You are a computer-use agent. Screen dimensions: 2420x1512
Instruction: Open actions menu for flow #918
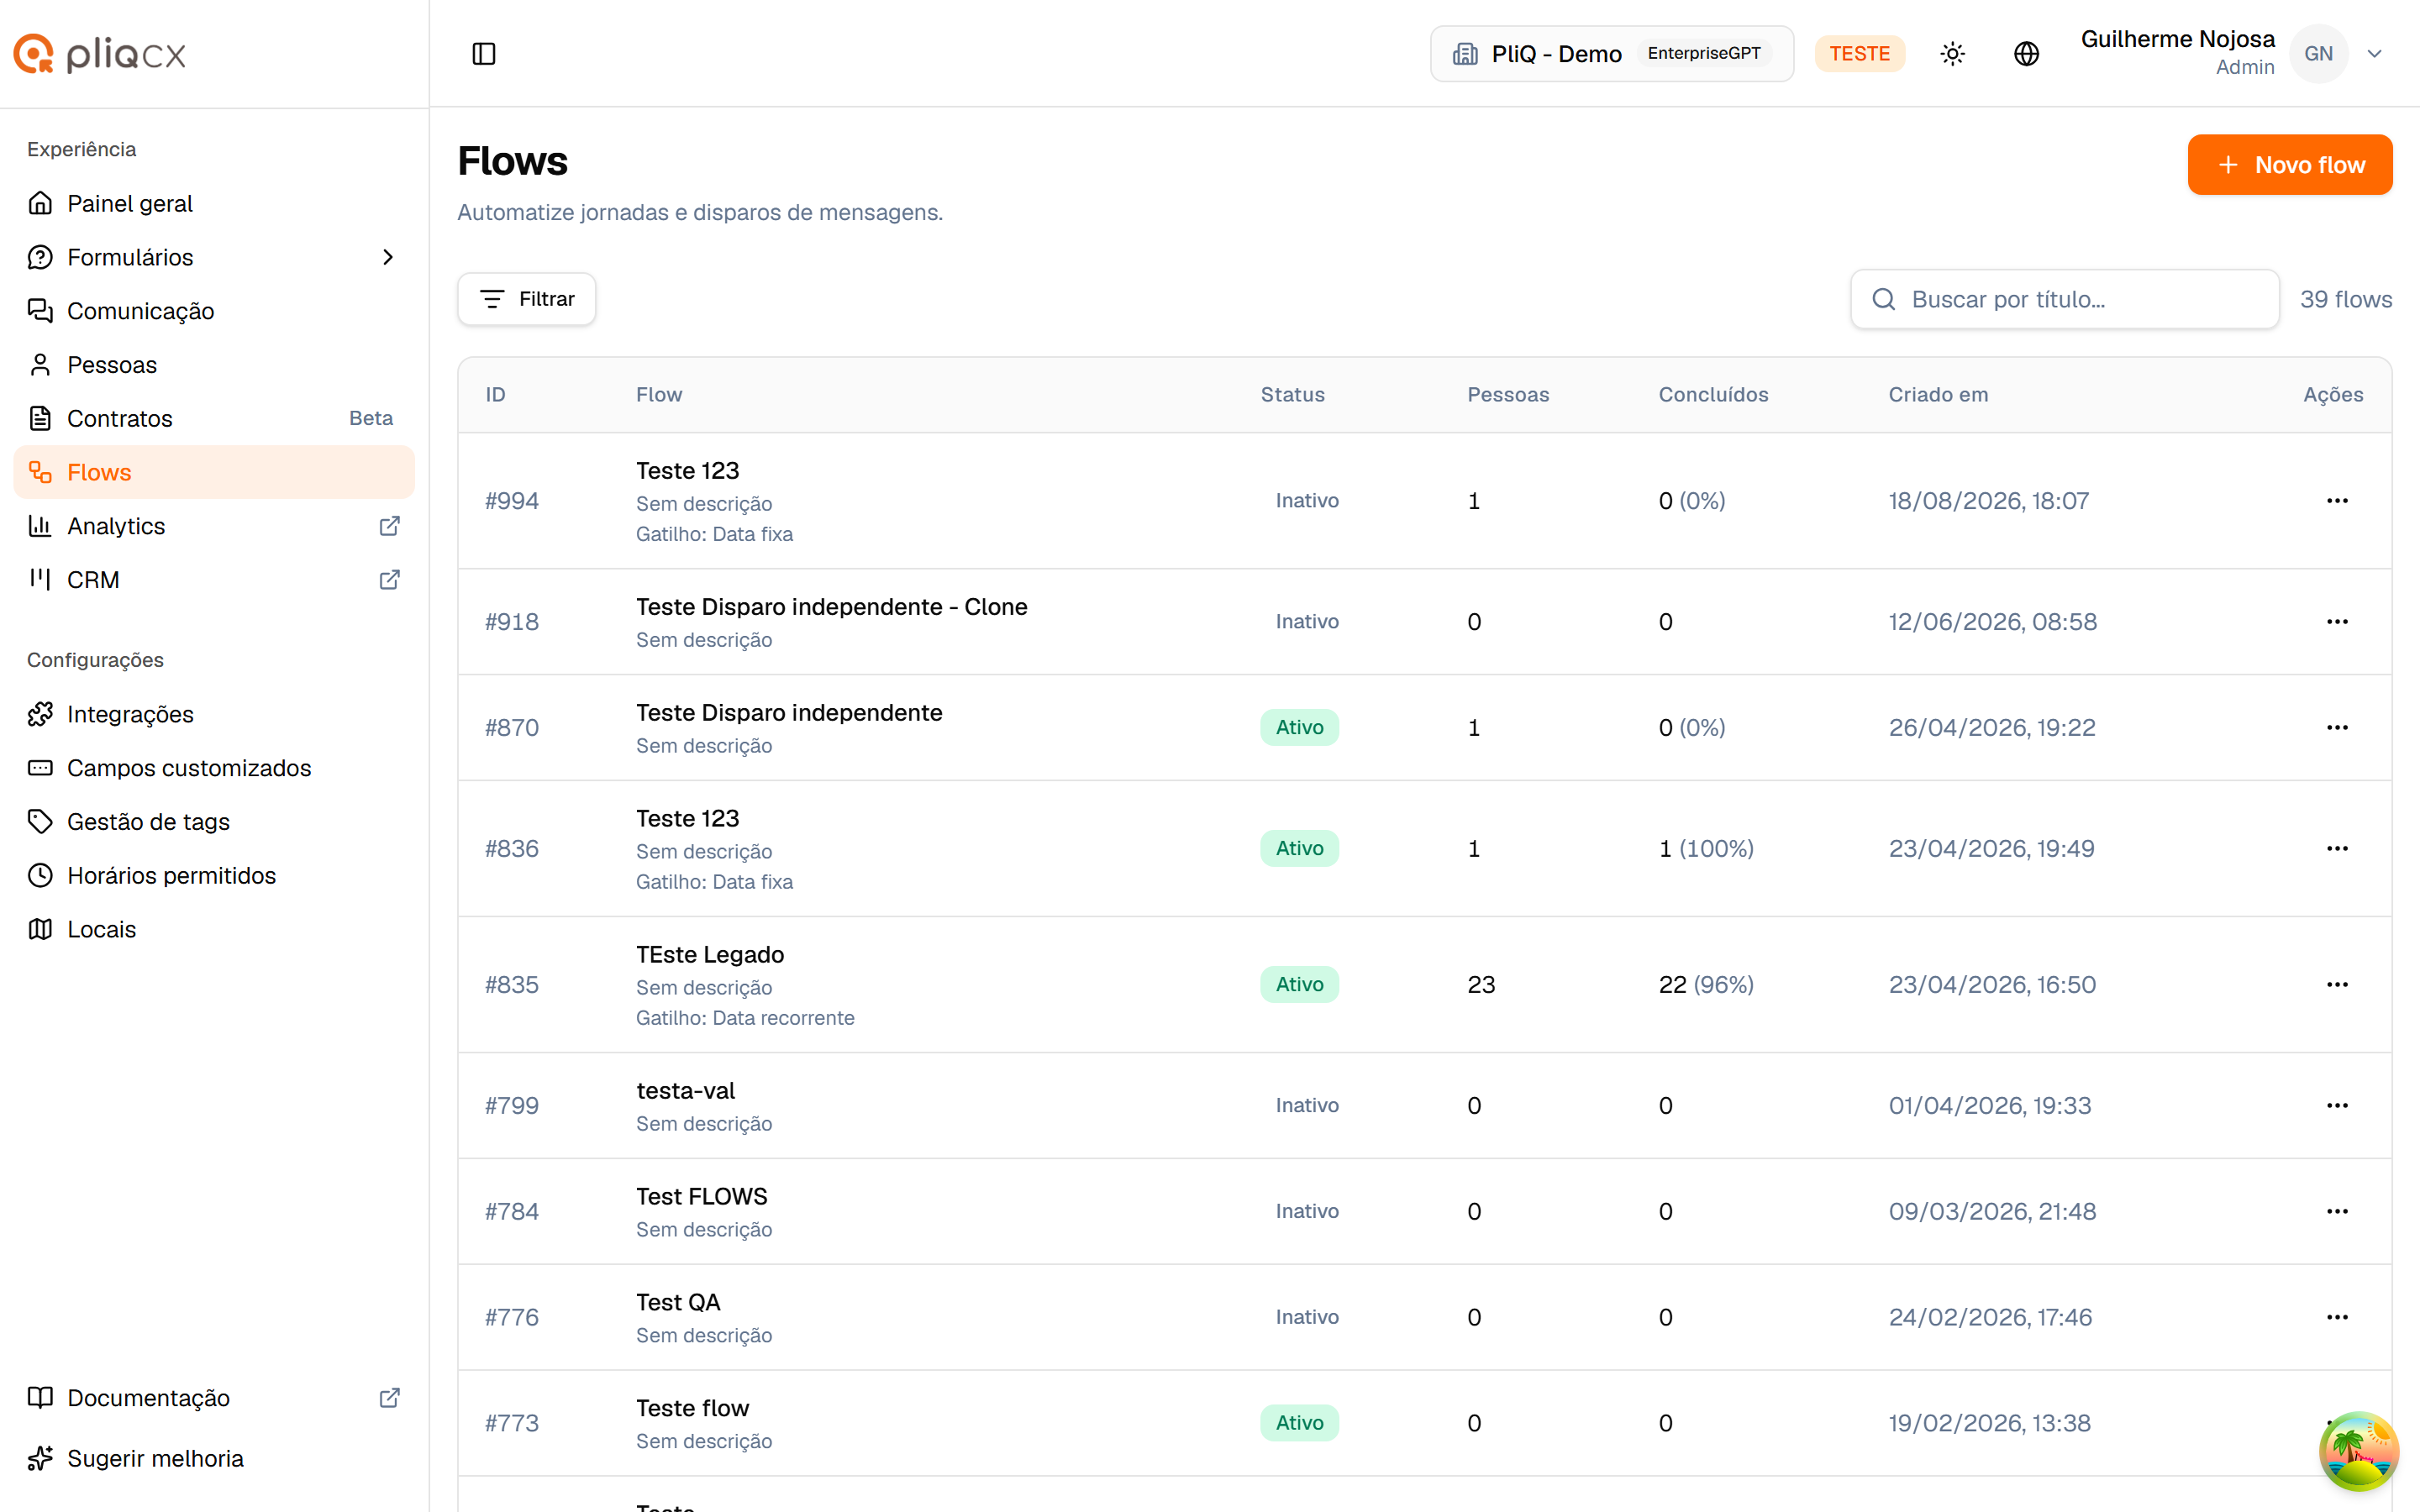pyautogui.click(x=2337, y=622)
